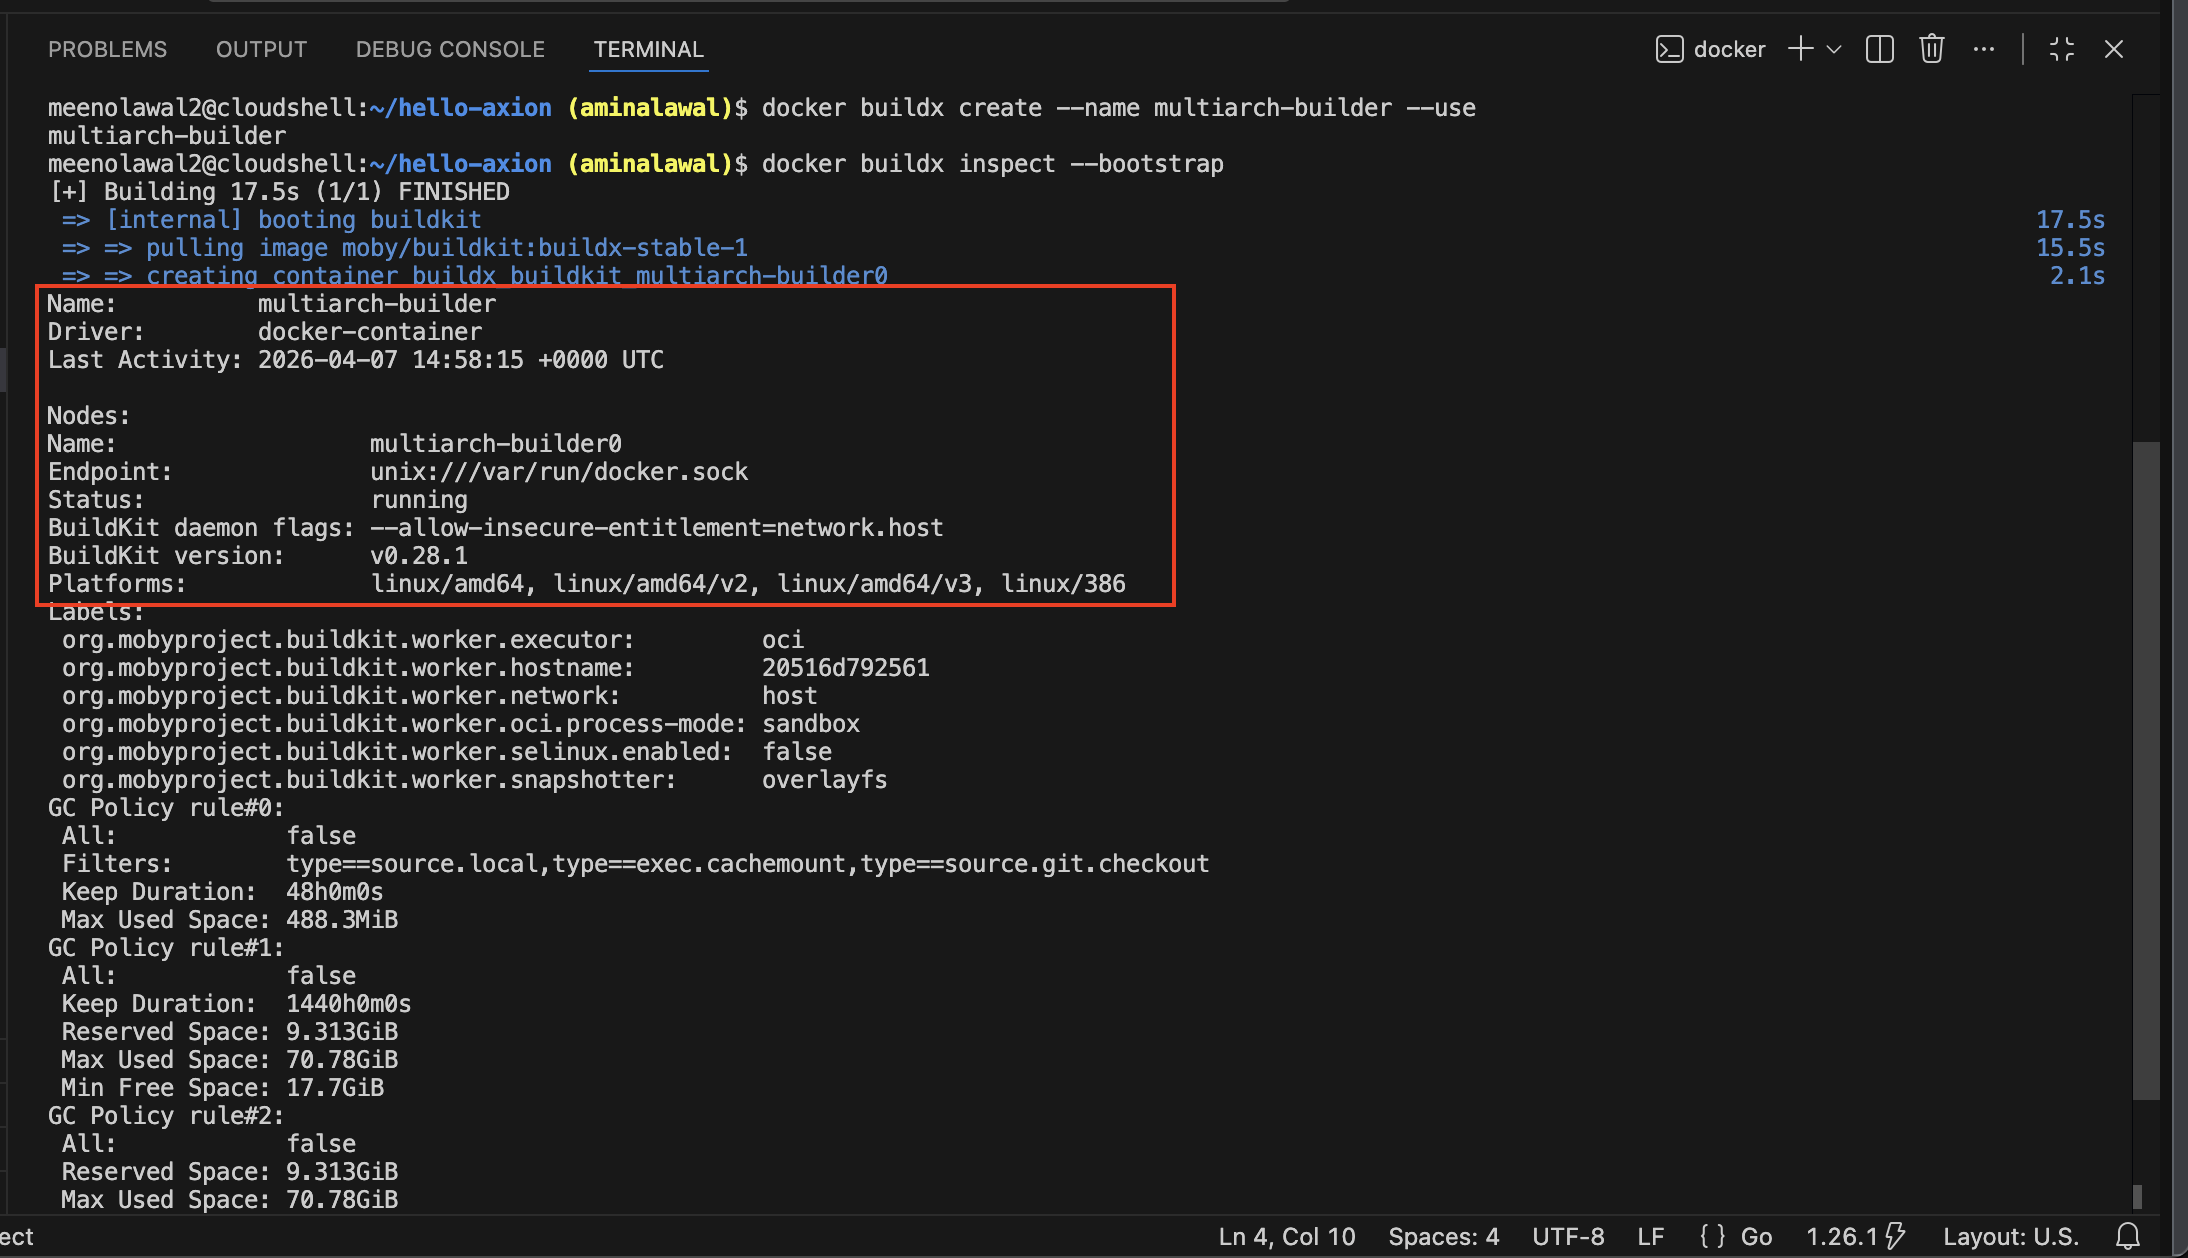Click the '[+] Building 17.5s (1/1) FINISHED' line
This screenshot has height=1258, width=2188.
(279, 192)
